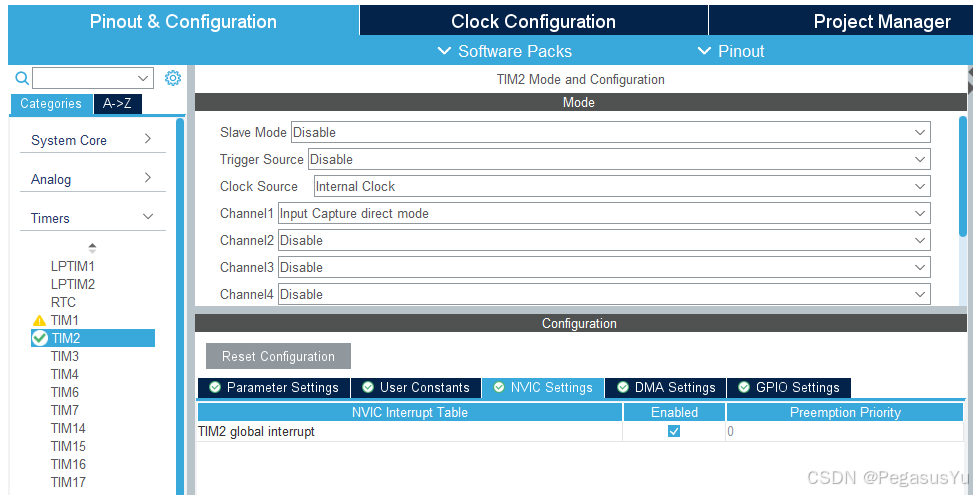Screen dimensions: 973x495
Task: Click the Preemption Priority column header
Action: tap(845, 412)
